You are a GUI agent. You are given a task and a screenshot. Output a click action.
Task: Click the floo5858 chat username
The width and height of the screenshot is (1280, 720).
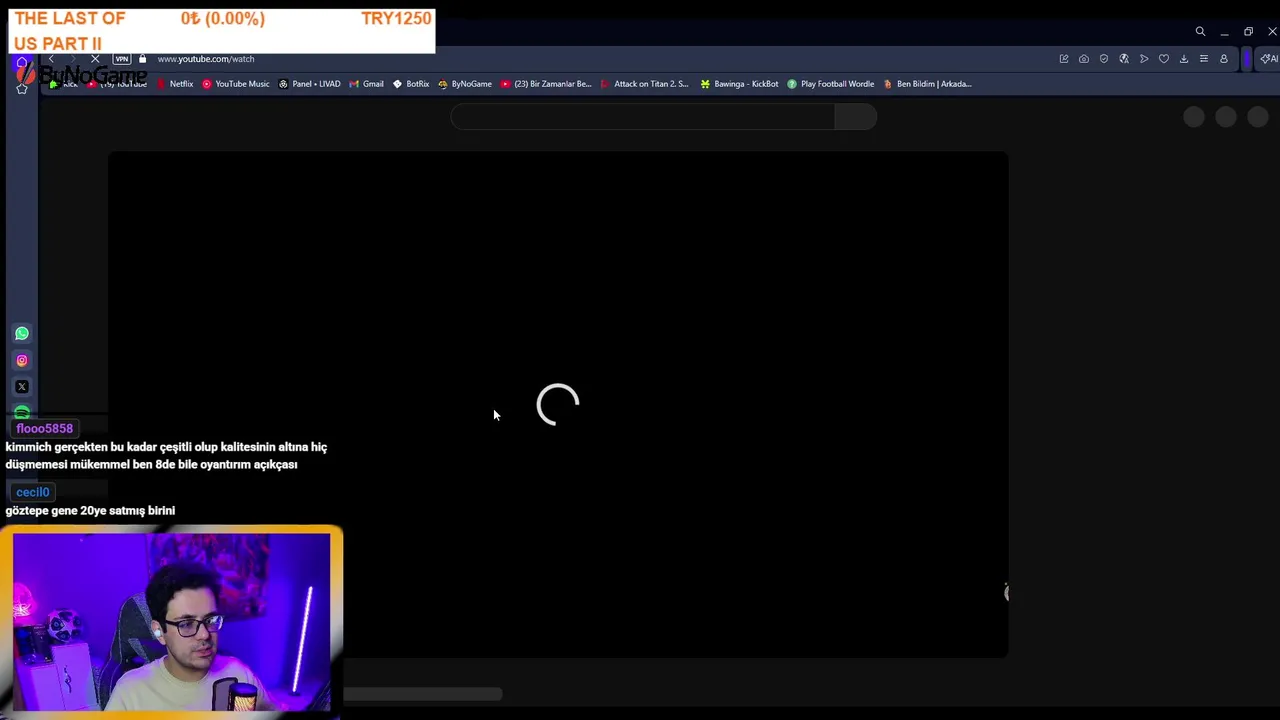coord(44,428)
